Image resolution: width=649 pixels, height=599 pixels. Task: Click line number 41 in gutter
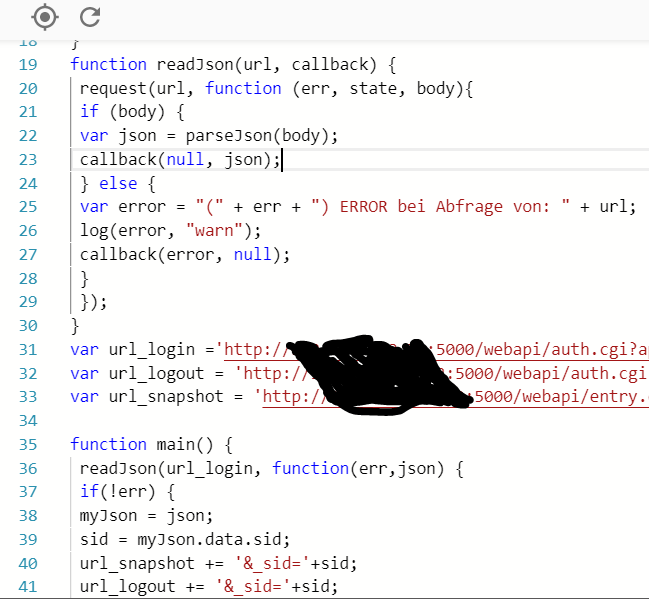[x=28, y=587]
